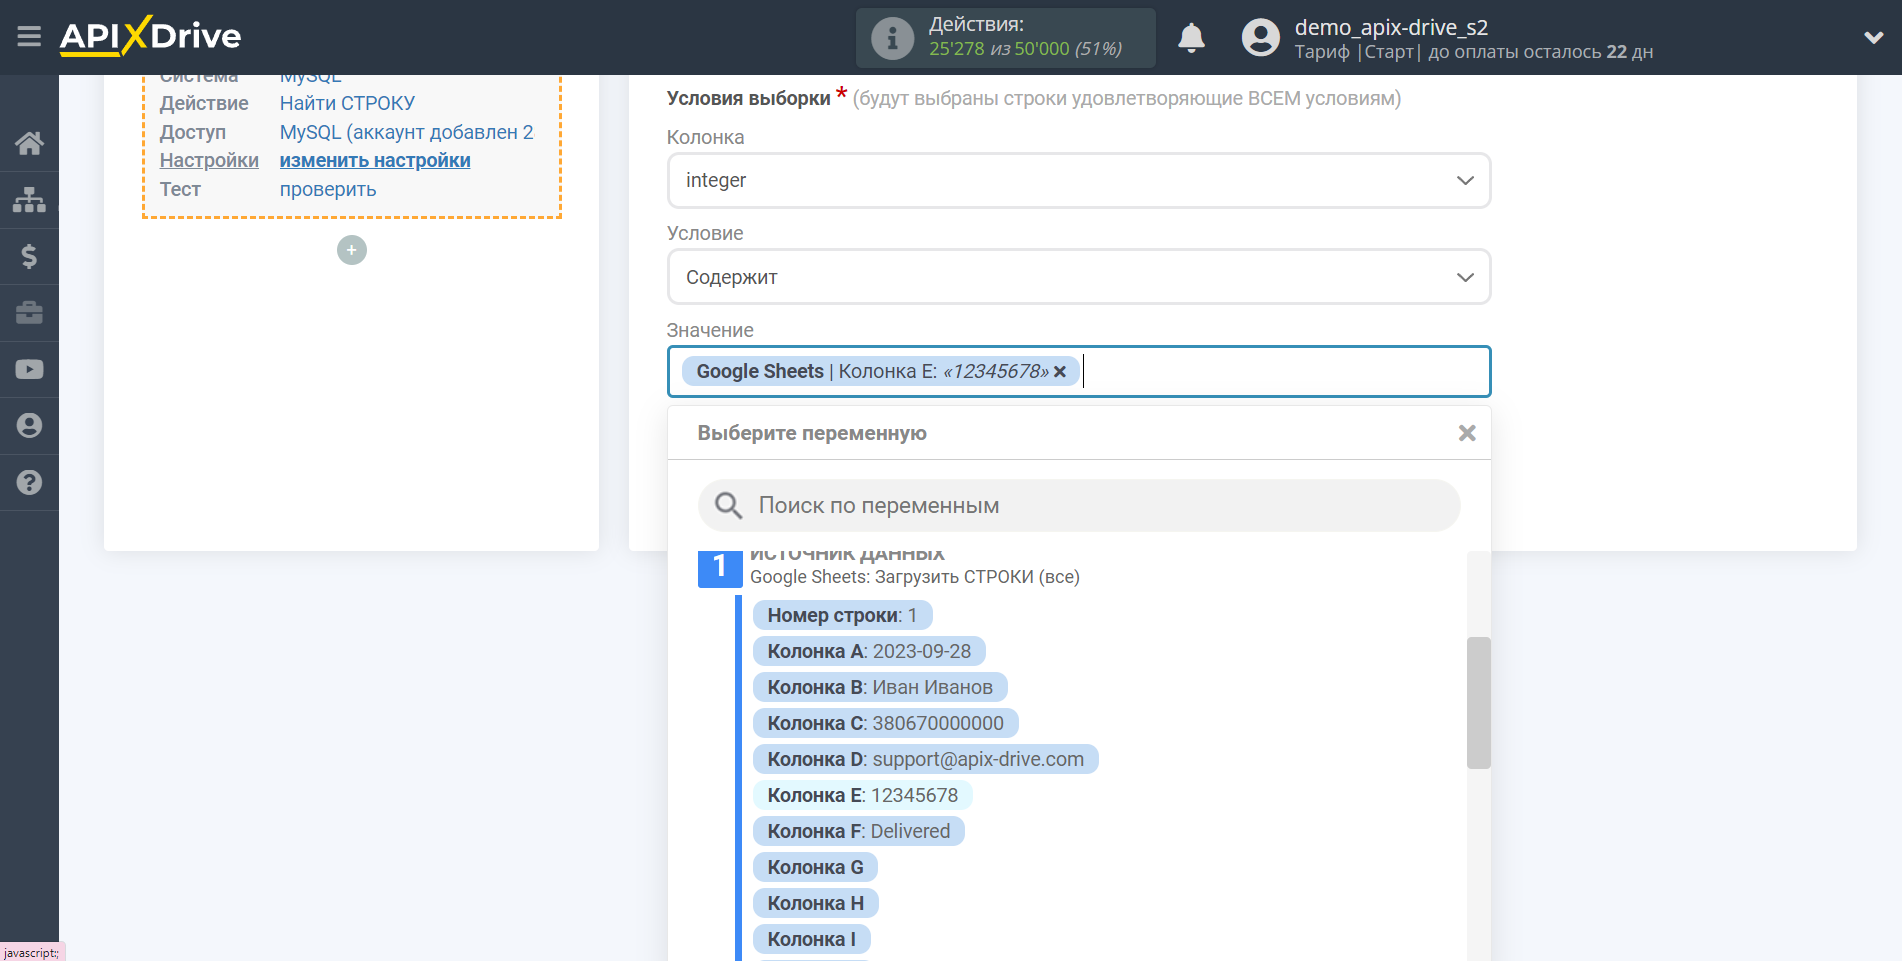
Task: Click the variable search field
Action: click(x=1079, y=506)
